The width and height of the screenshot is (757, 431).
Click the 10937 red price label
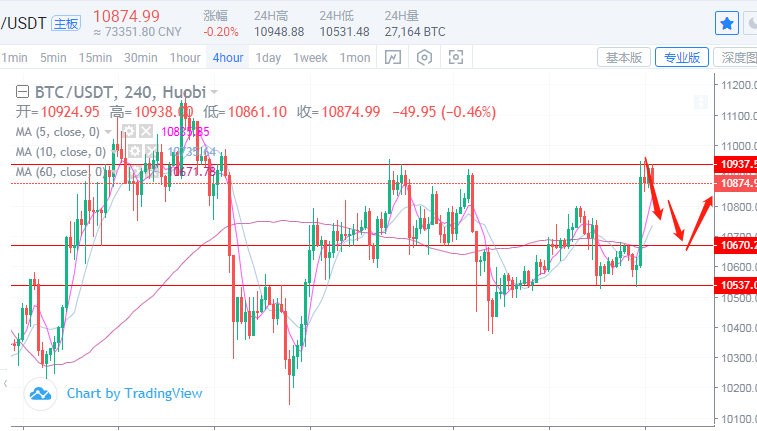point(737,164)
